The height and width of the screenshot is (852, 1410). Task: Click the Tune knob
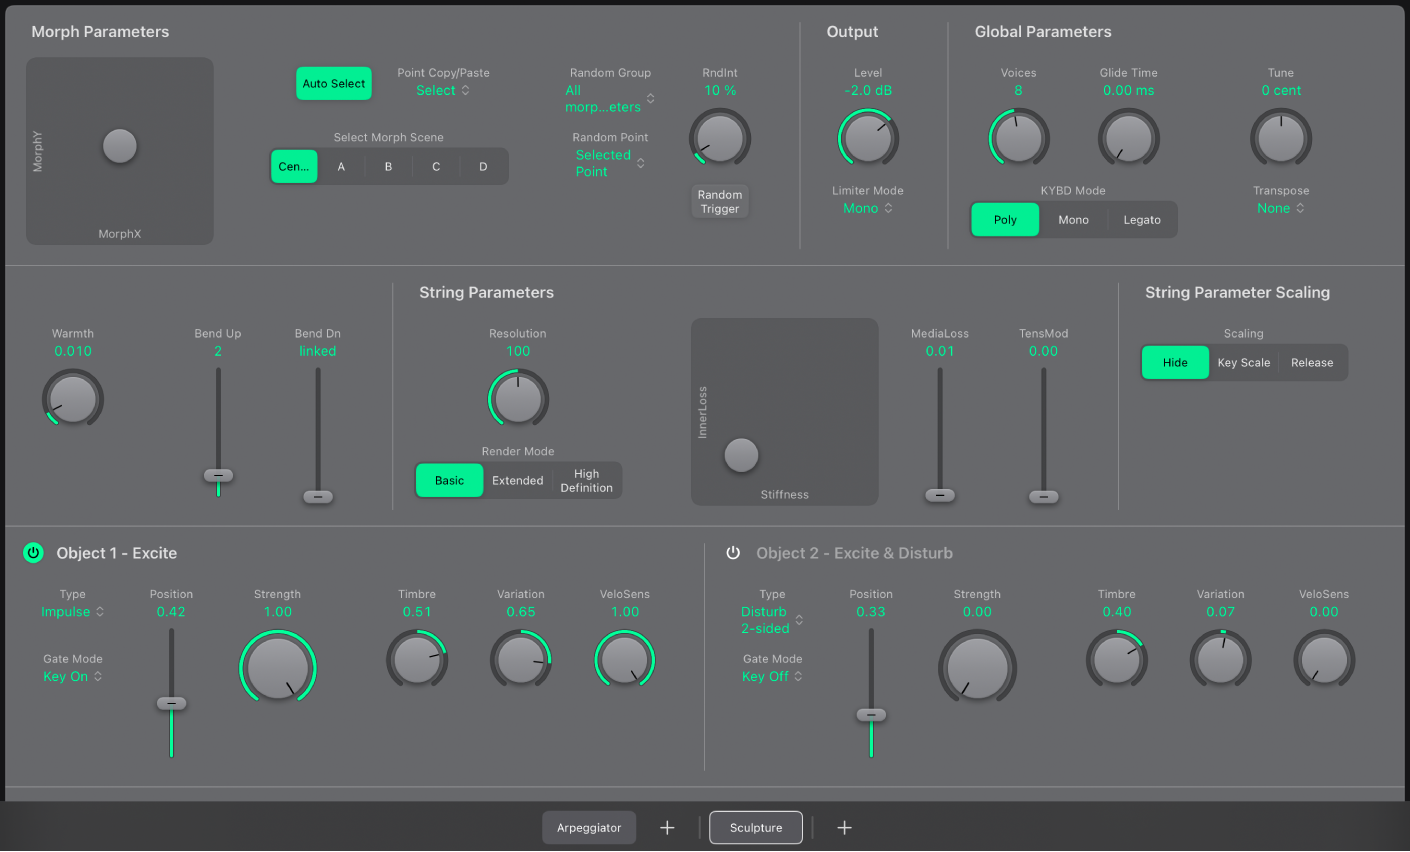[1281, 138]
